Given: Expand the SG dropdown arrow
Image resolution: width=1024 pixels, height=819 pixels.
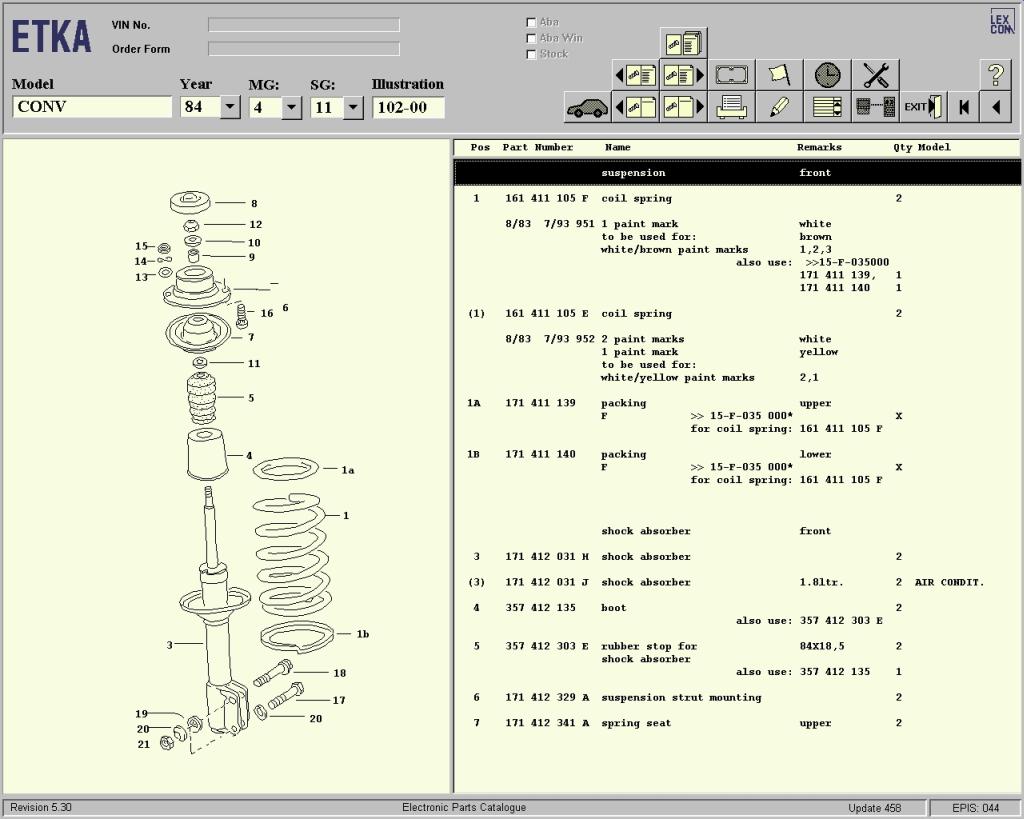Looking at the screenshot, I should coord(352,107).
